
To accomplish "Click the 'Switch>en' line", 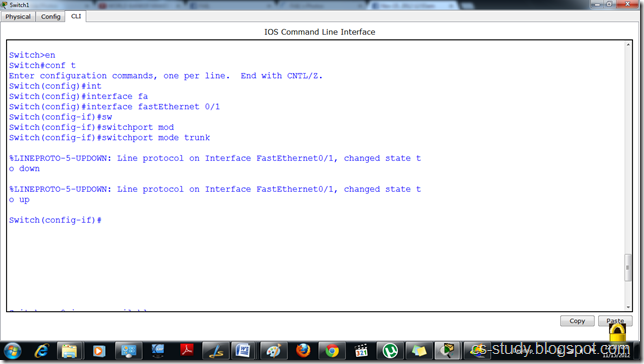I will 32,55.
